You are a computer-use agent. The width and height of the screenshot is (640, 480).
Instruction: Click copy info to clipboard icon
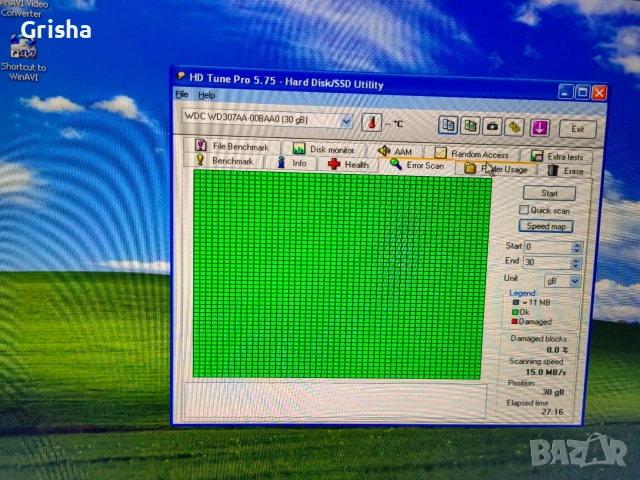click(448, 125)
